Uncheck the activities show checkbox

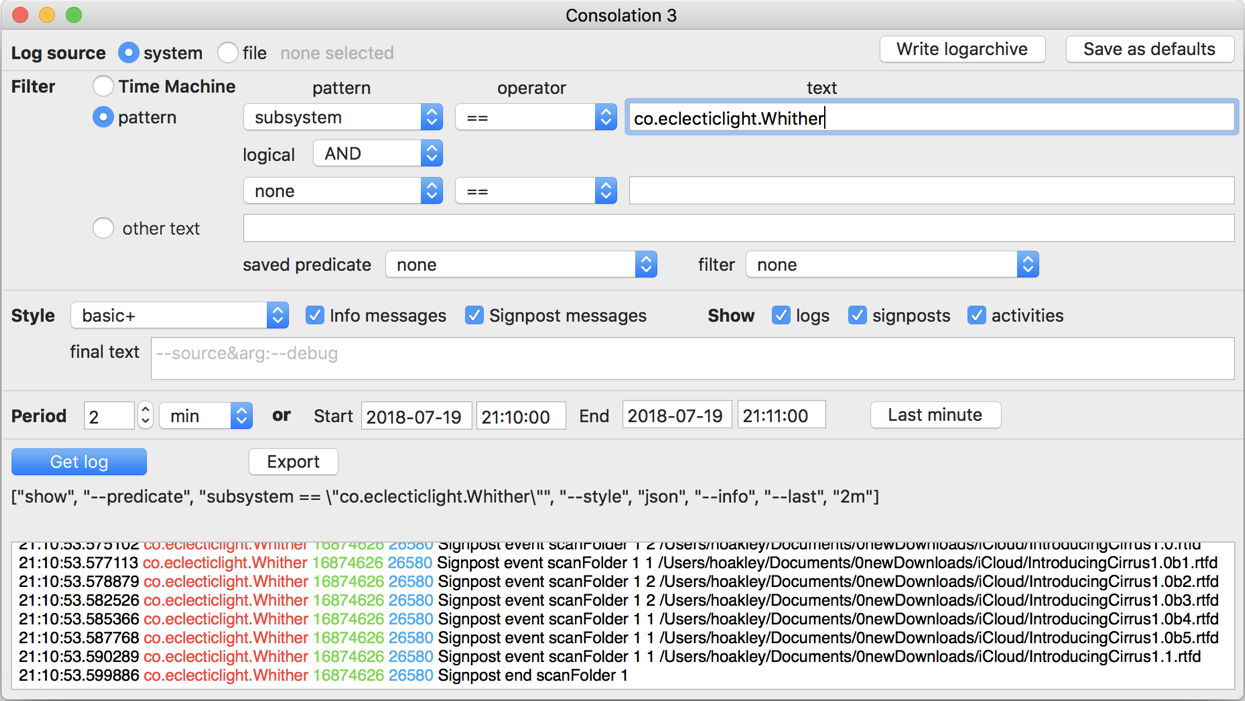point(977,315)
